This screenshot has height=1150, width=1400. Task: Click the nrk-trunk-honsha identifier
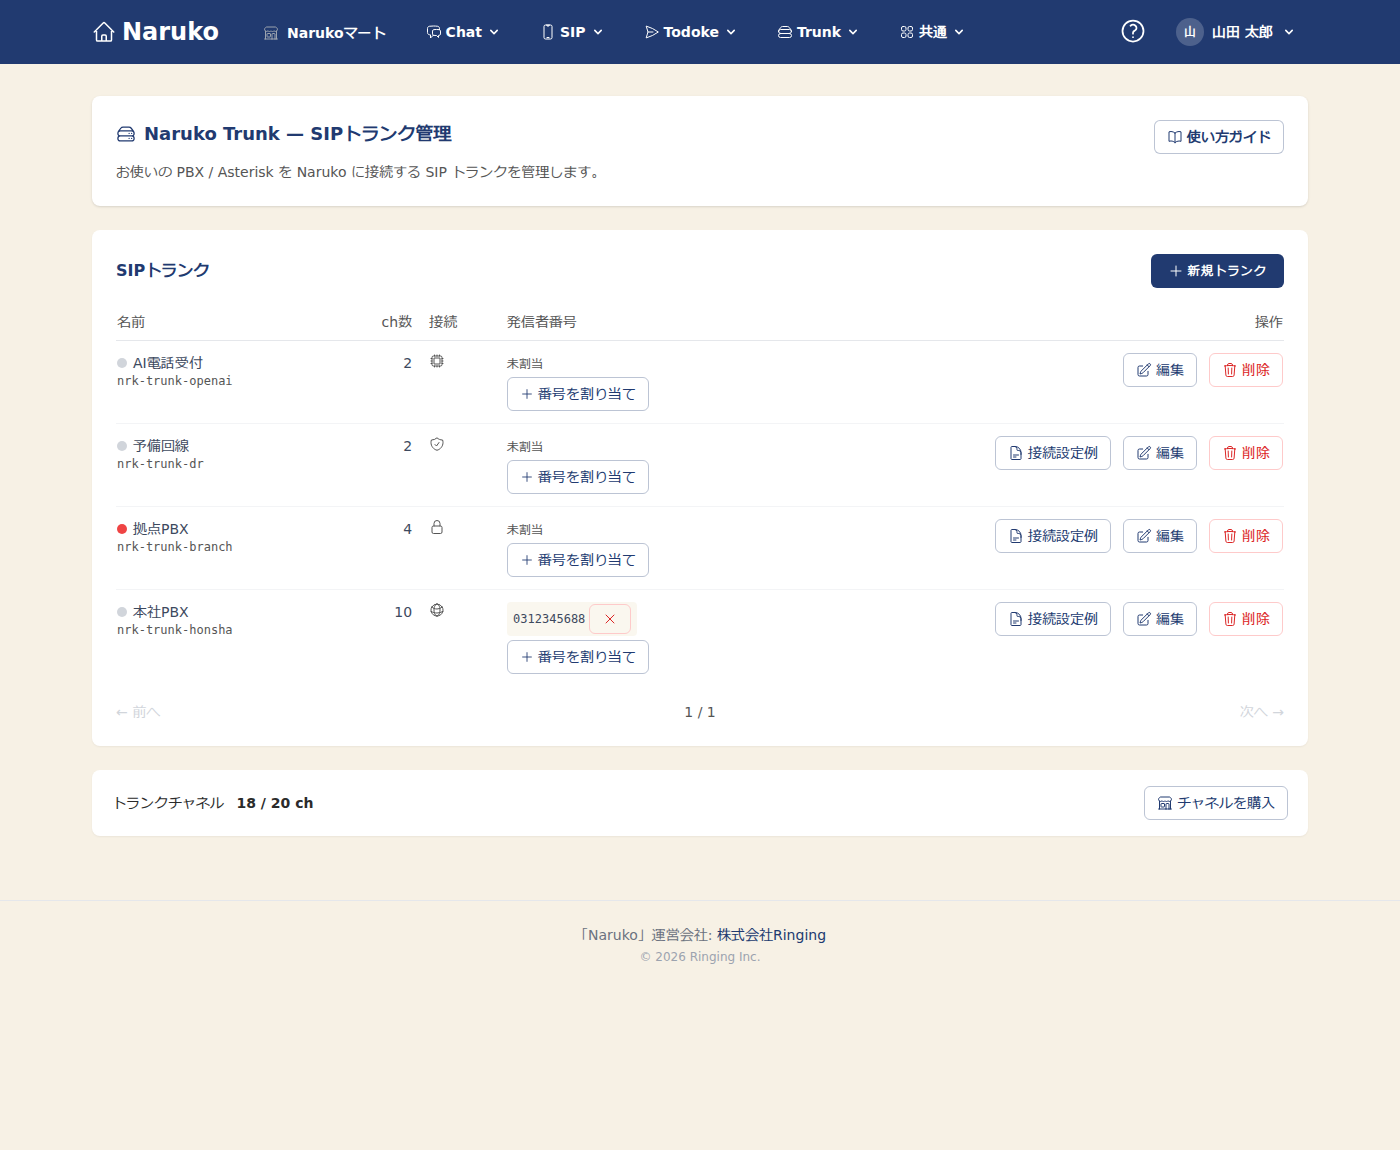[175, 630]
